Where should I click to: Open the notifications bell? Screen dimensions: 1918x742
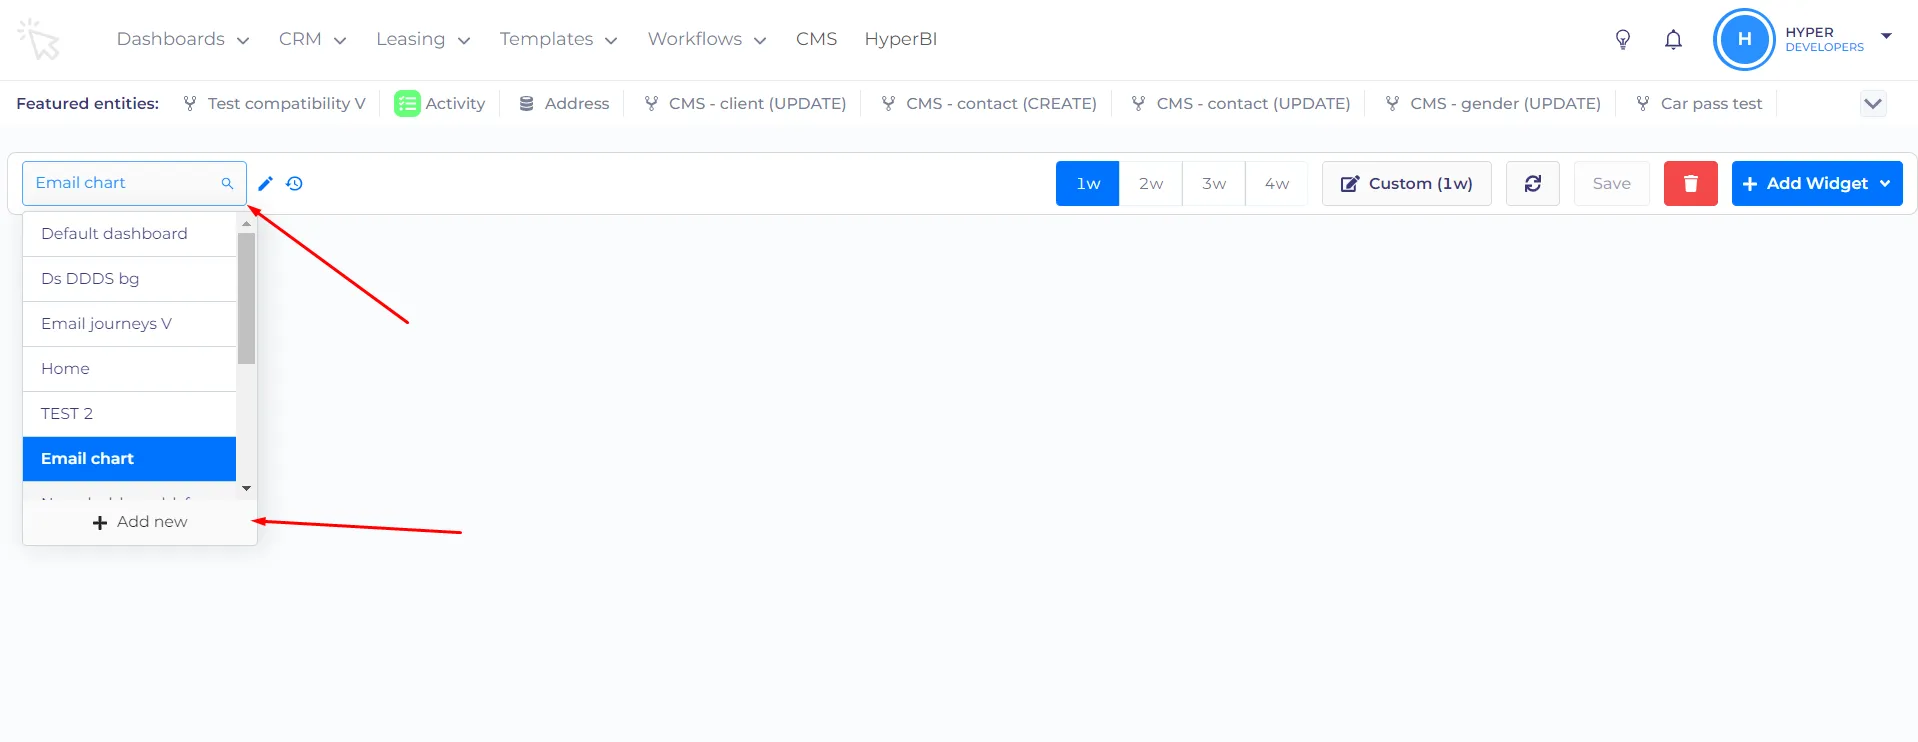(x=1673, y=39)
